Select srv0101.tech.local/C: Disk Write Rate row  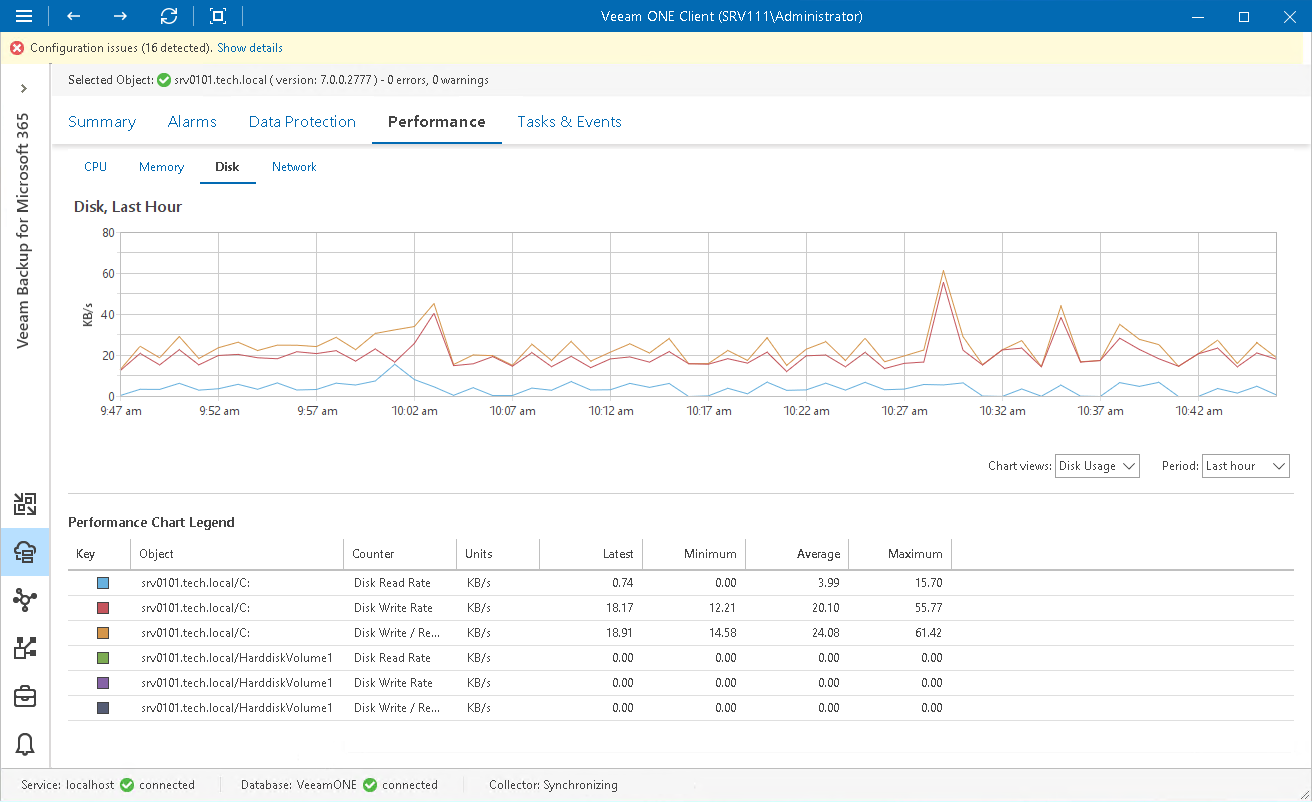(x=679, y=608)
